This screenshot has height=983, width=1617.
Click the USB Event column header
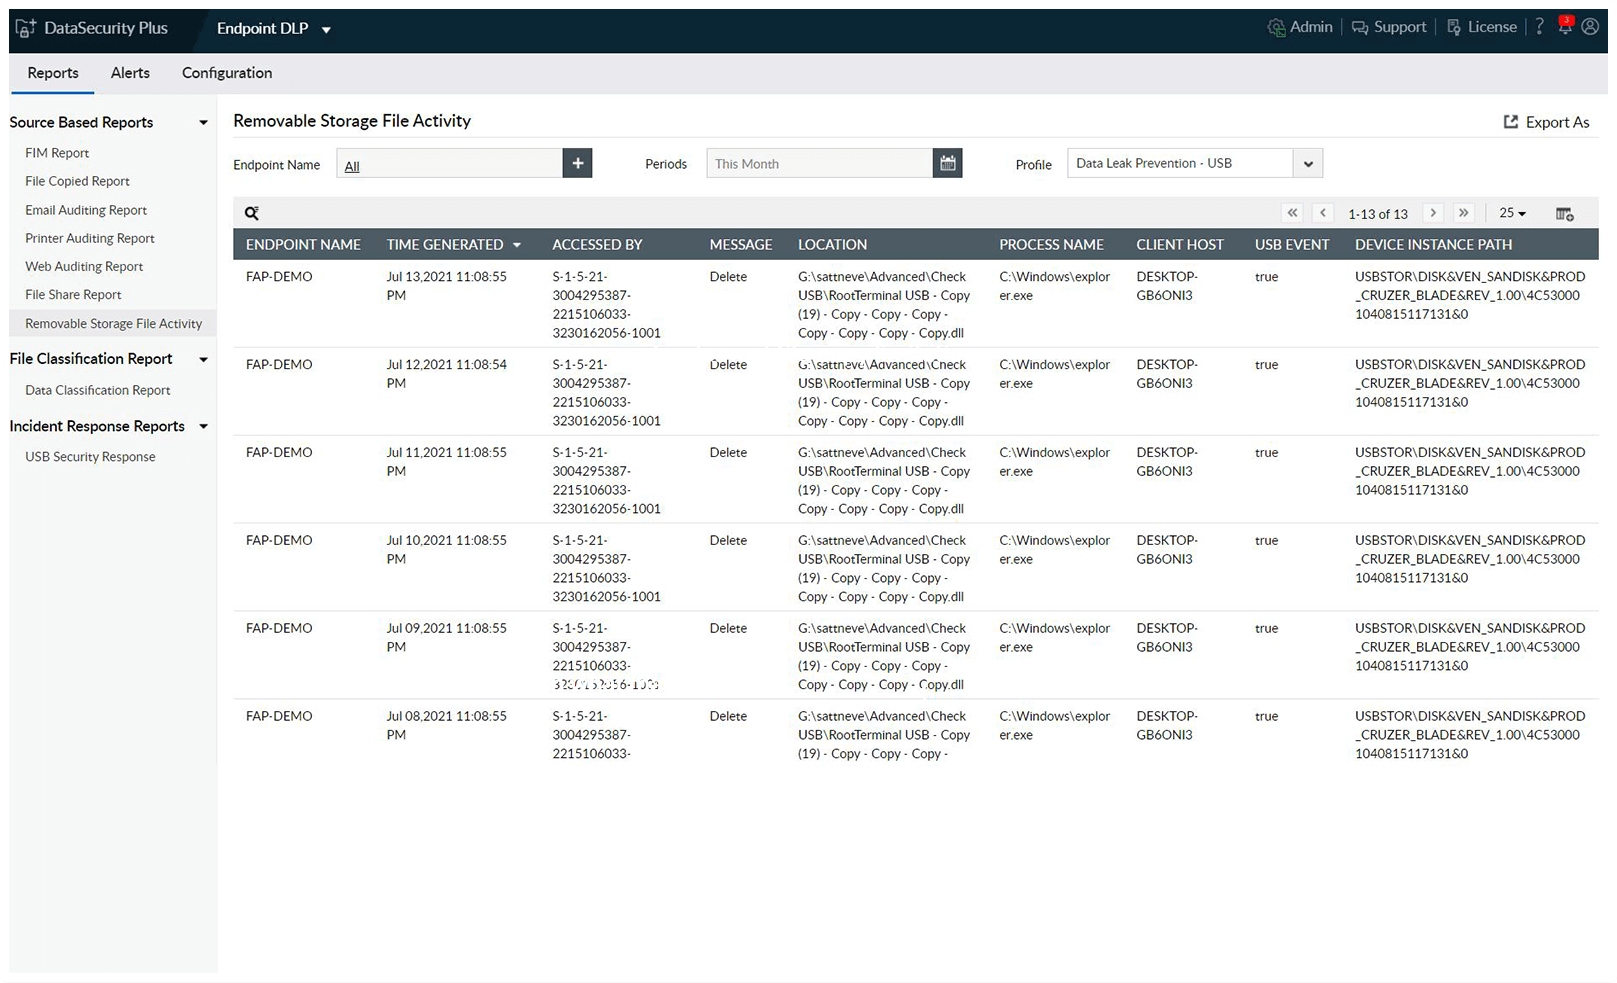1292,244
